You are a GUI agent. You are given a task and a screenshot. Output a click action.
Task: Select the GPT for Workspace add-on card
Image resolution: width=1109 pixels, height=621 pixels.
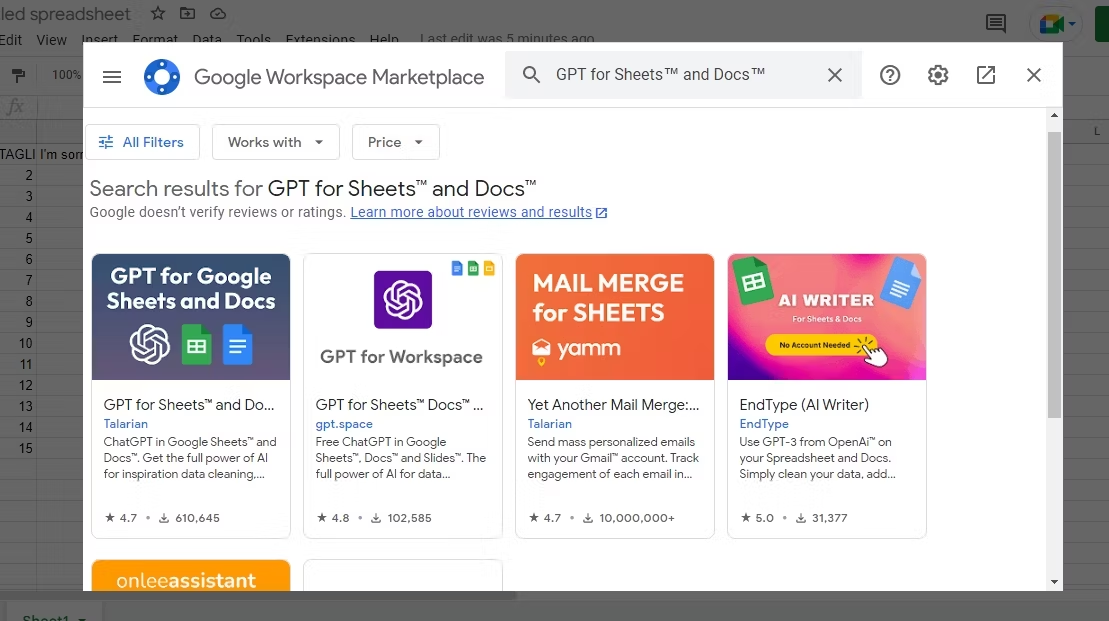402,395
